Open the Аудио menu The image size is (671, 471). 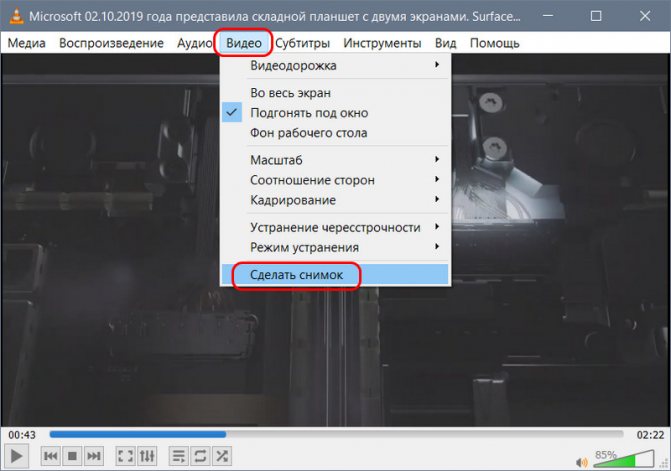click(195, 43)
